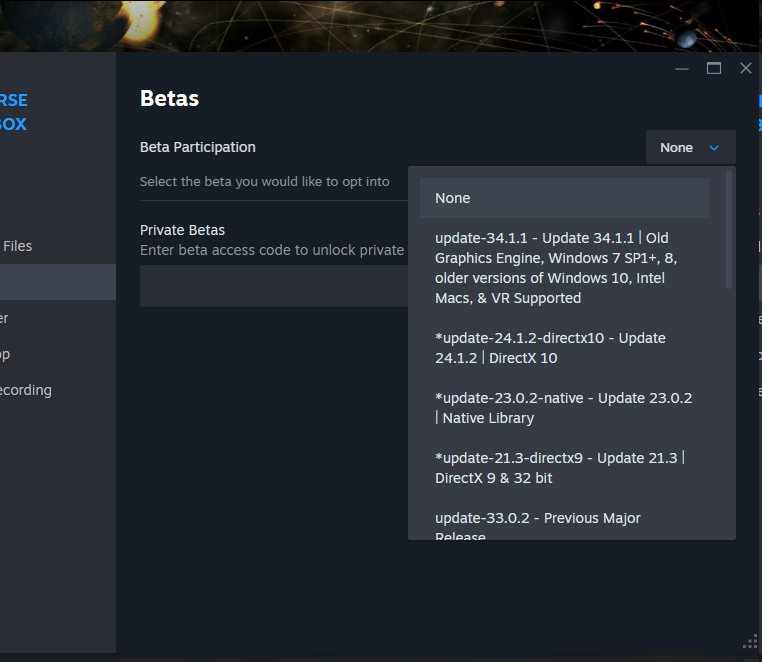The width and height of the screenshot is (762, 662).
Task: Open the Beta Participation dropdown showing None
Action: 690,147
